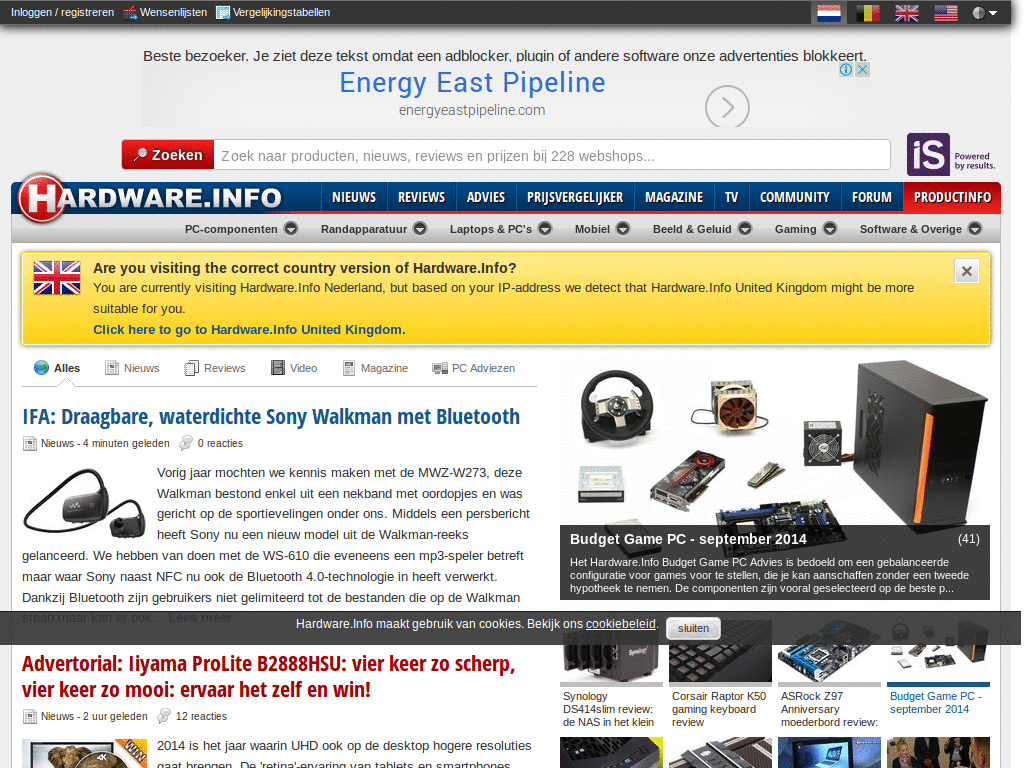Expand the Mobiel dropdown arrow

coord(623,229)
